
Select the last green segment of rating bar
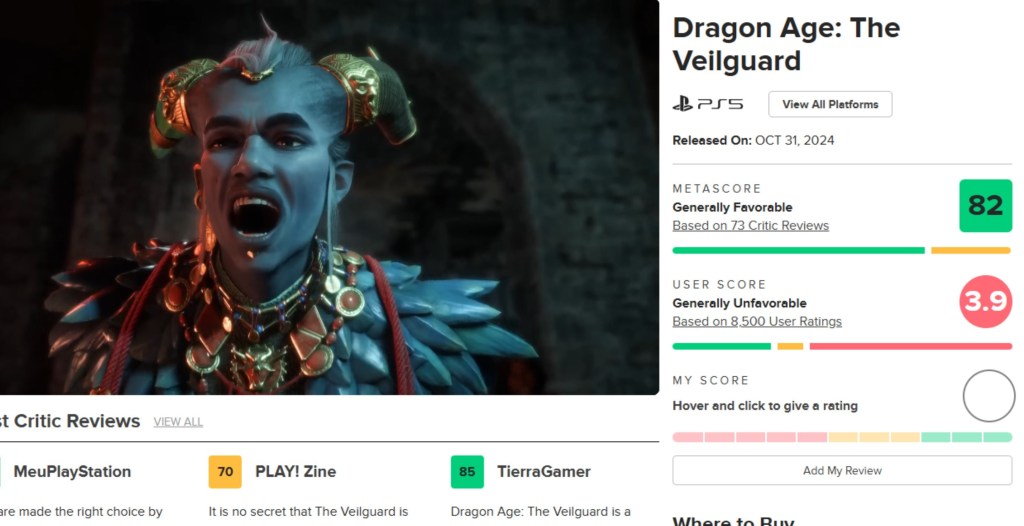(998, 437)
